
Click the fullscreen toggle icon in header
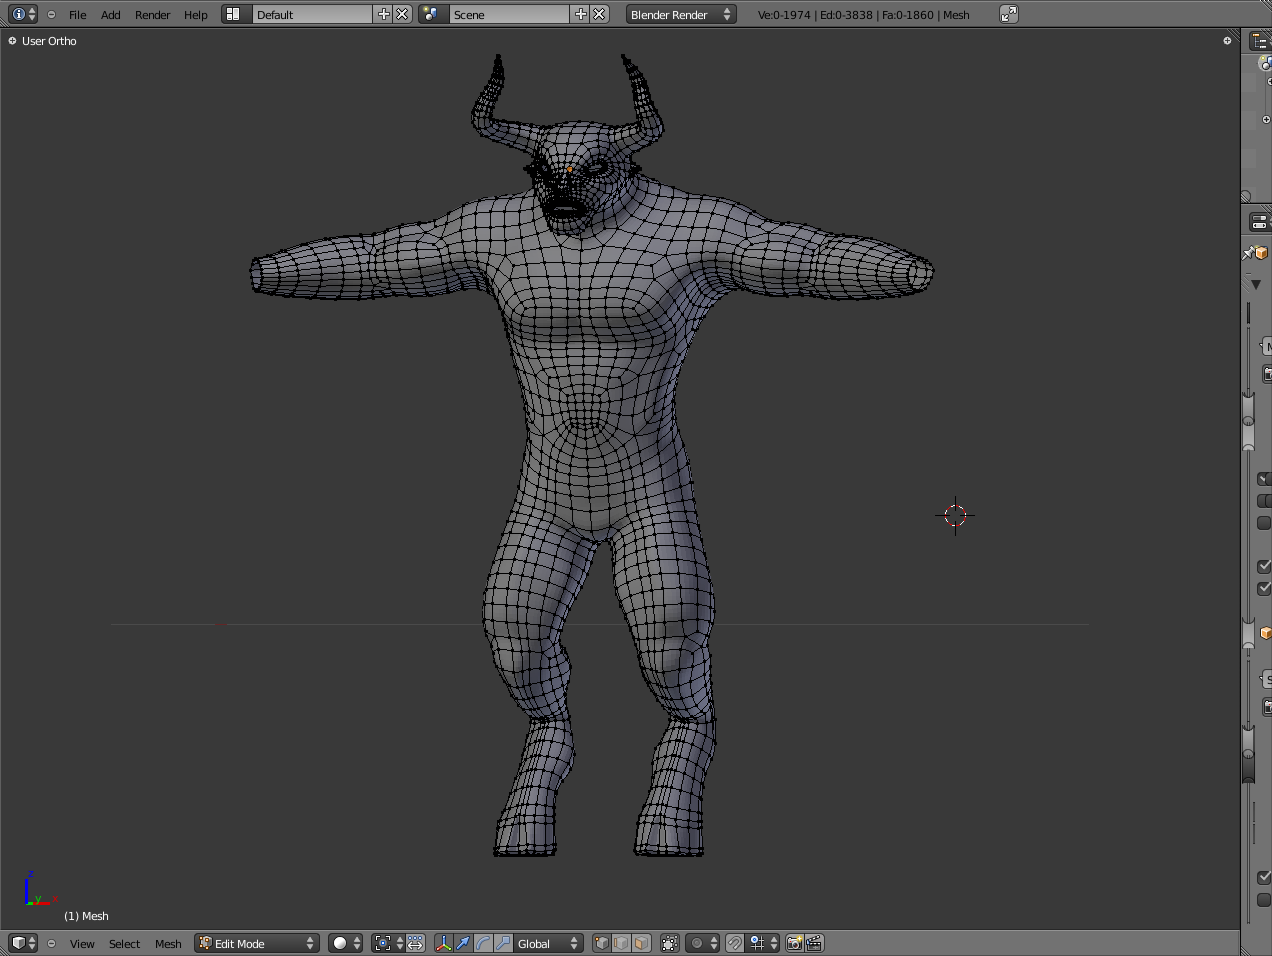point(1009,14)
